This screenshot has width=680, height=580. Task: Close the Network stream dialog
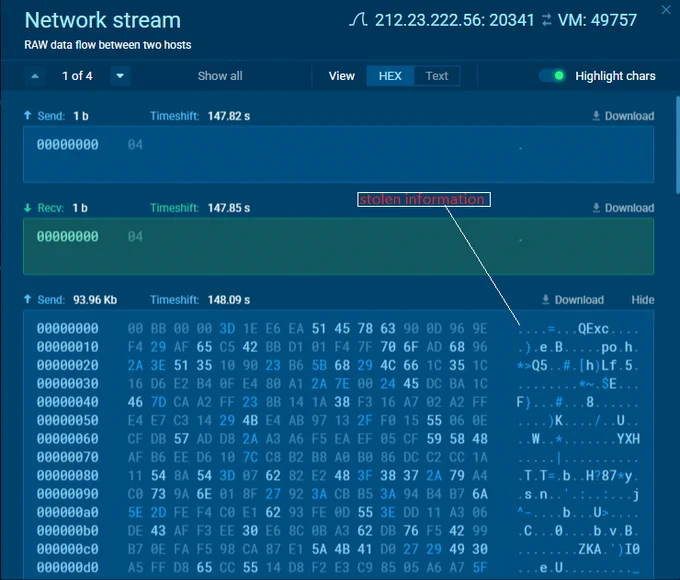pos(666,10)
